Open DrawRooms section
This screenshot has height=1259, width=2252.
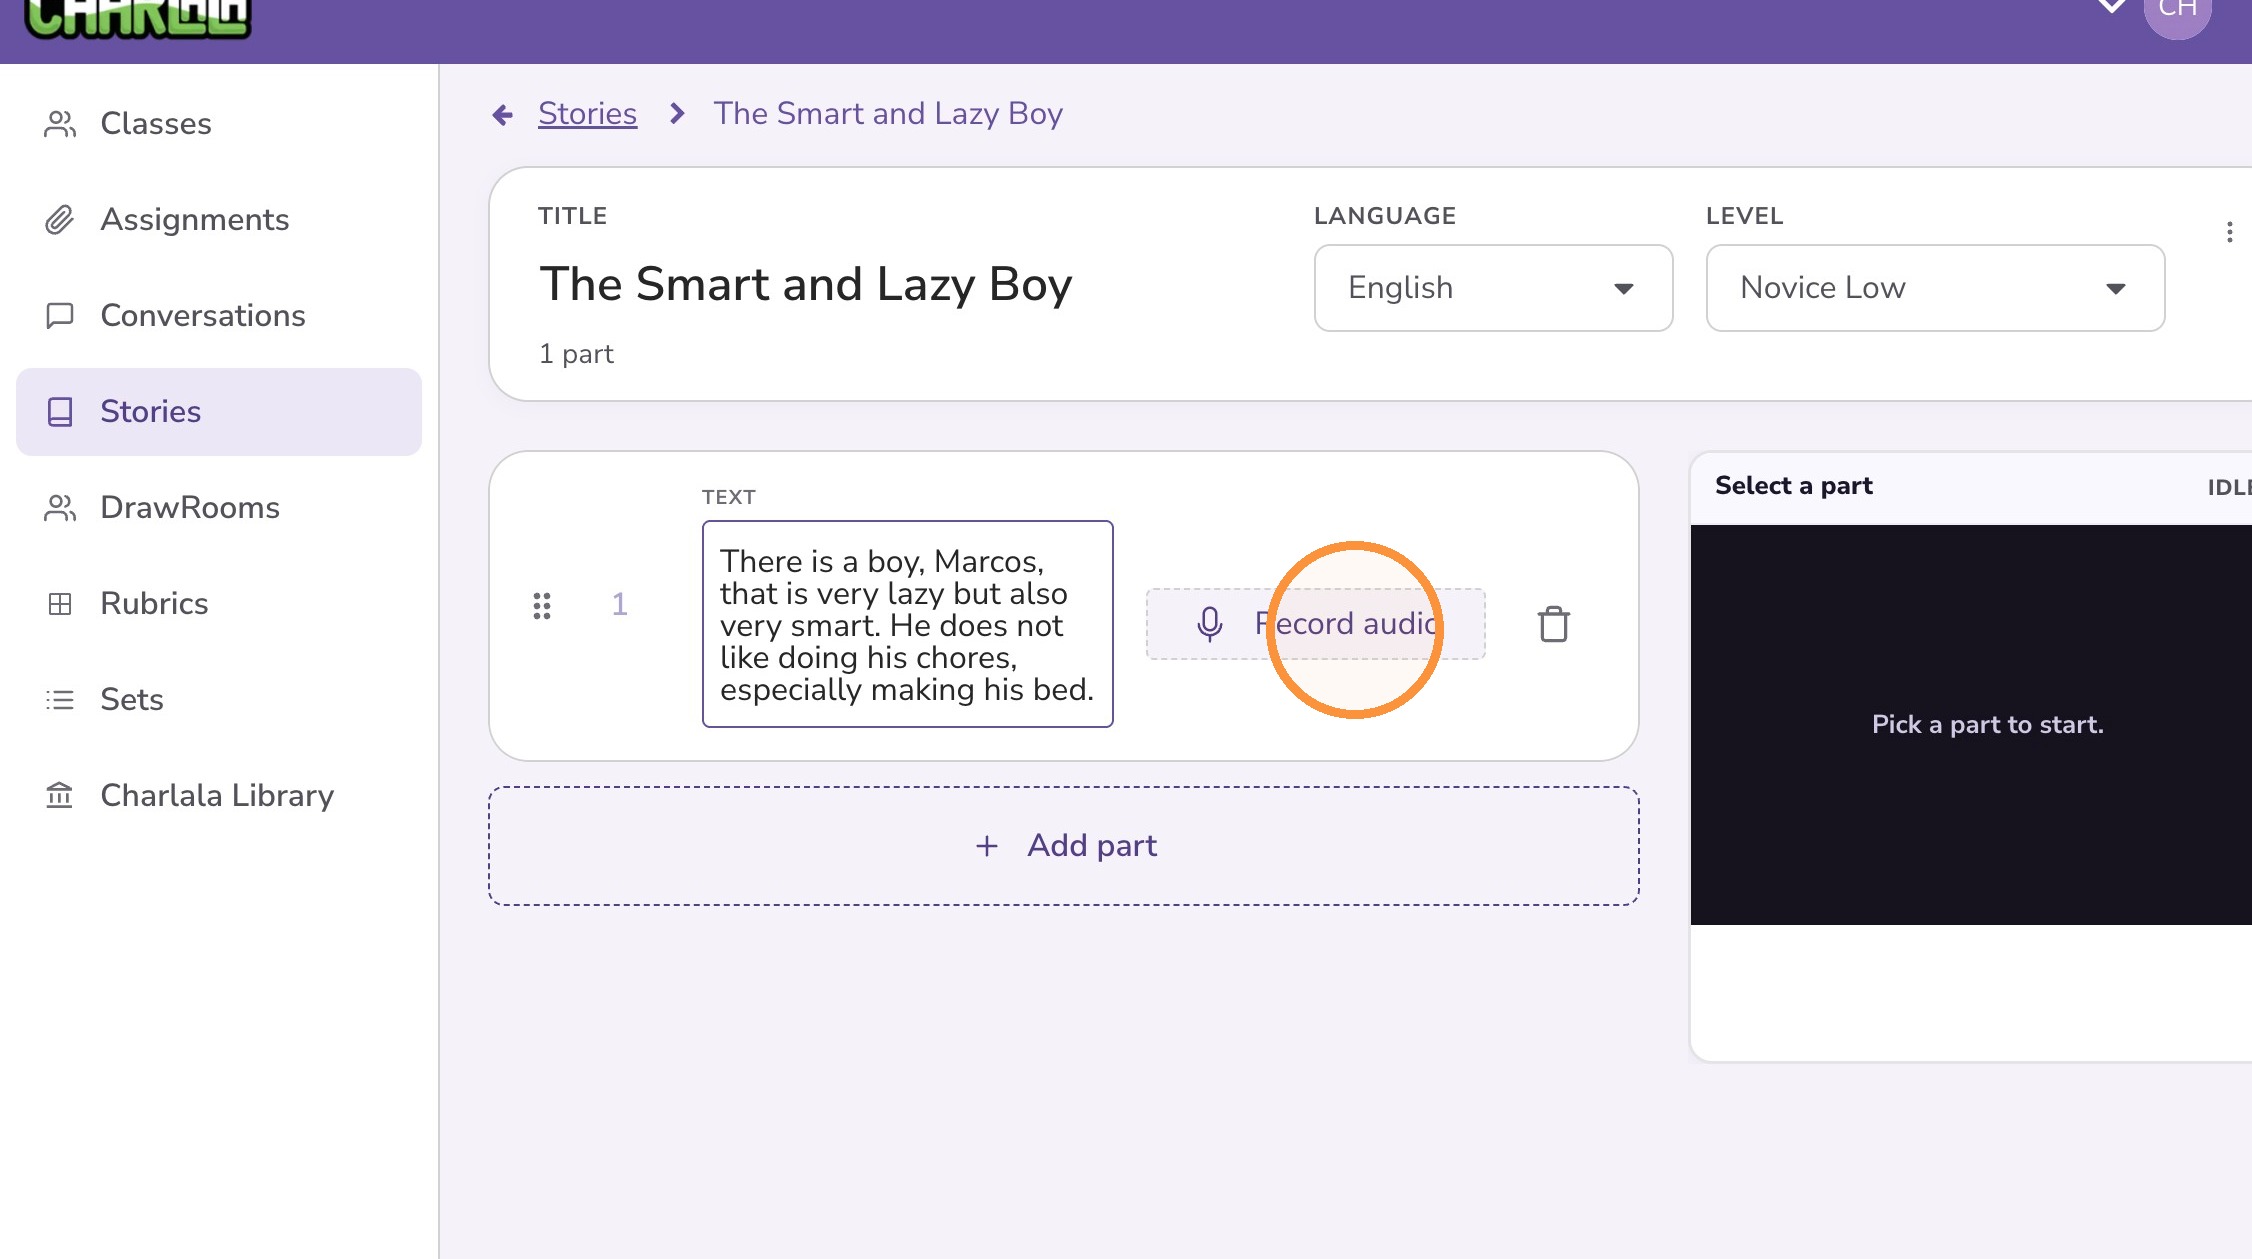(x=219, y=508)
